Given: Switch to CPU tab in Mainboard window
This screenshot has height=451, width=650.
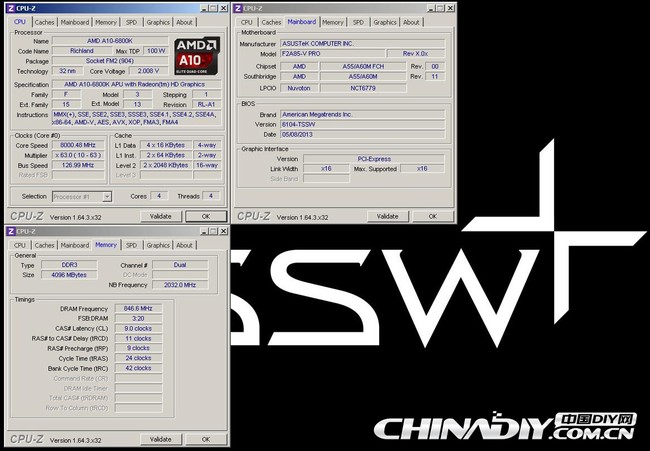Looking at the screenshot, I should click(246, 22).
